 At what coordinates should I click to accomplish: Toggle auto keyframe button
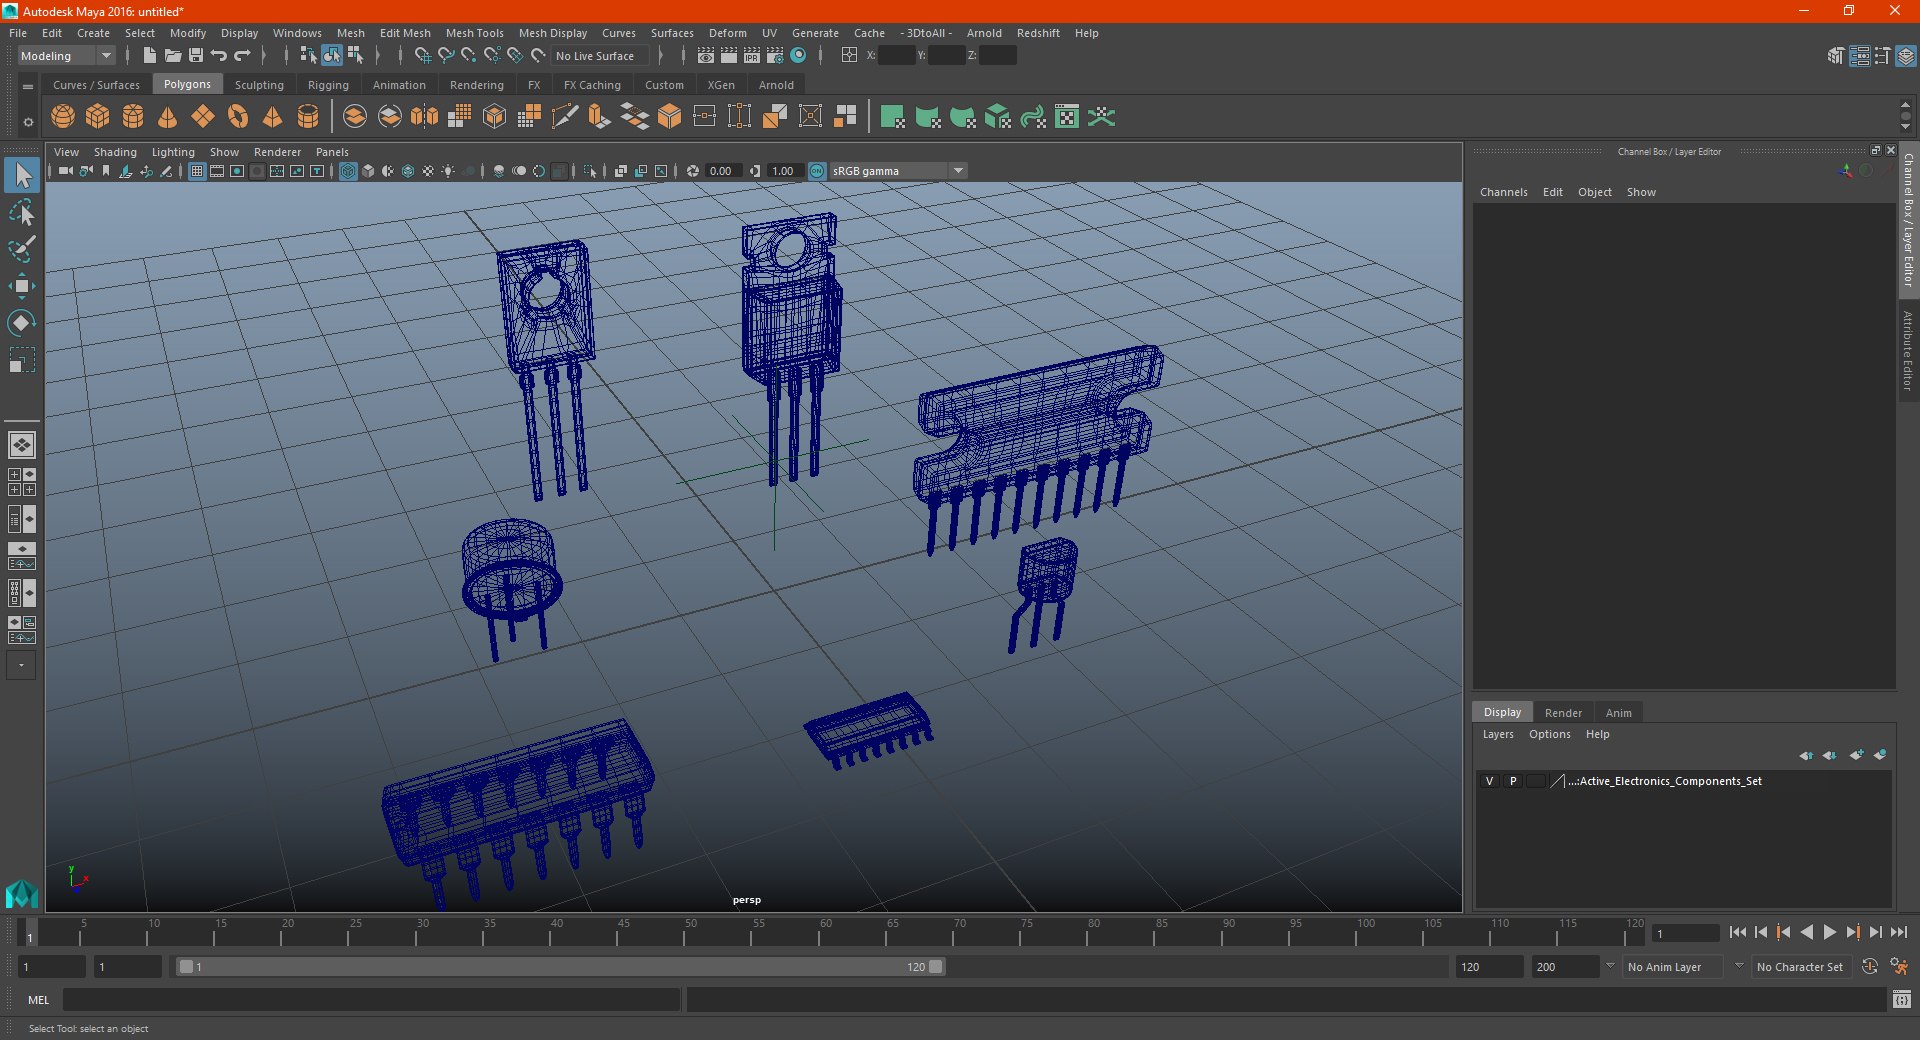1869,967
